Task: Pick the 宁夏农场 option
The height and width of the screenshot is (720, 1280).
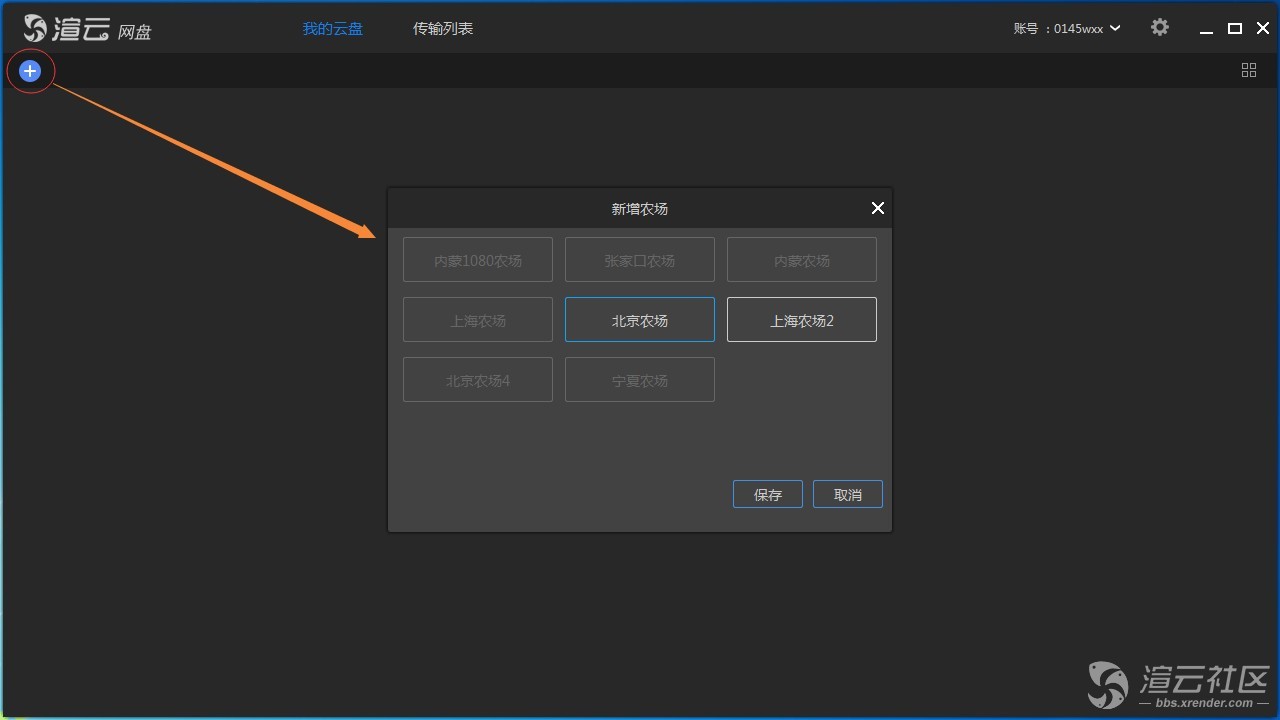Action: click(x=640, y=380)
